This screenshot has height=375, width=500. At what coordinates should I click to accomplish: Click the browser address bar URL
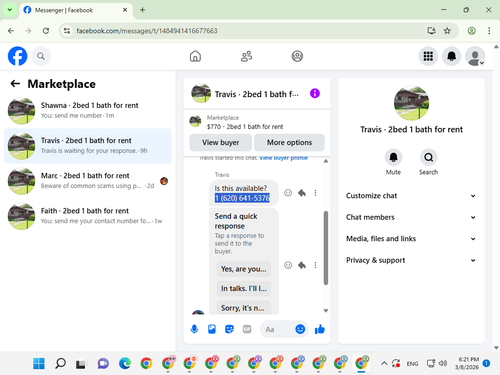click(x=147, y=31)
